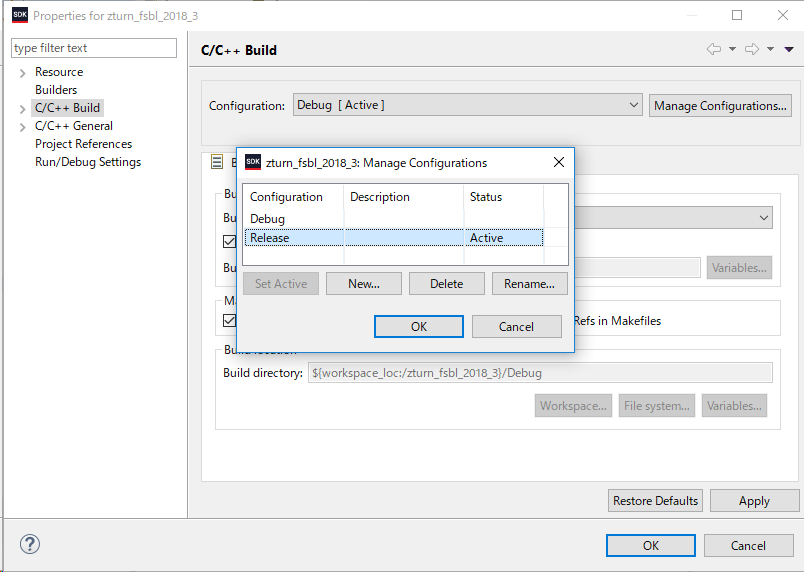Click the SDK icon in the Properties title bar
The image size is (804, 572).
click(19, 15)
